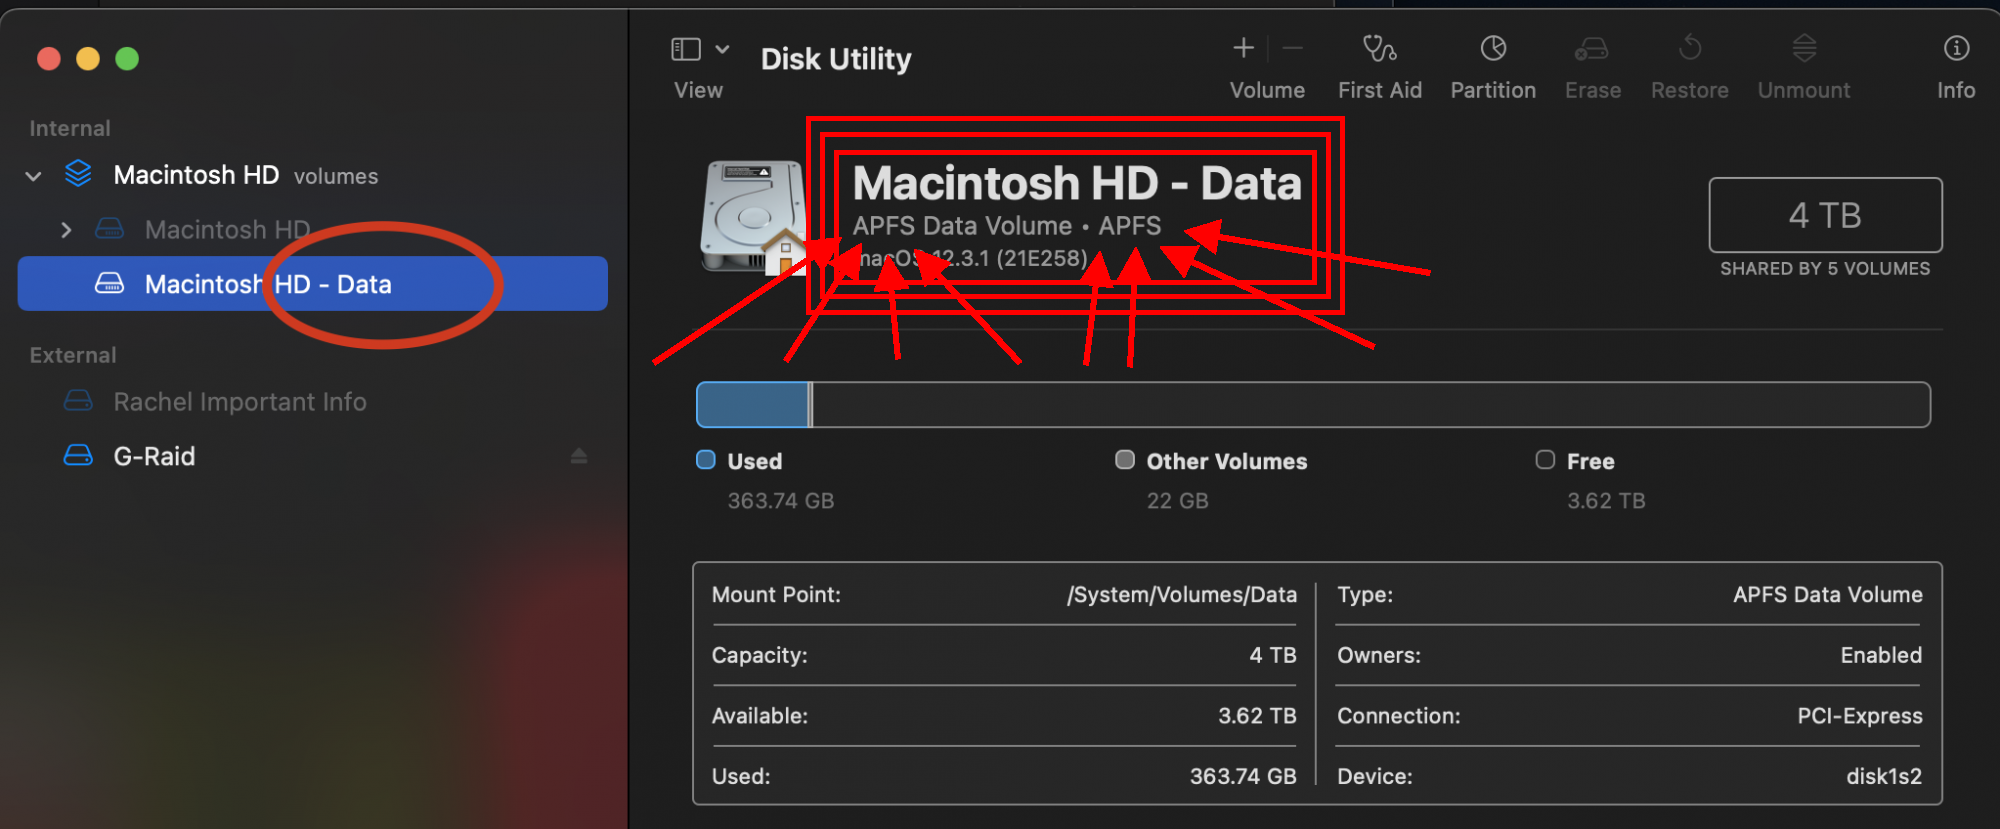Collapse the Macintosh HD volumes container
Image resolution: width=2000 pixels, height=829 pixels.
[x=33, y=177]
